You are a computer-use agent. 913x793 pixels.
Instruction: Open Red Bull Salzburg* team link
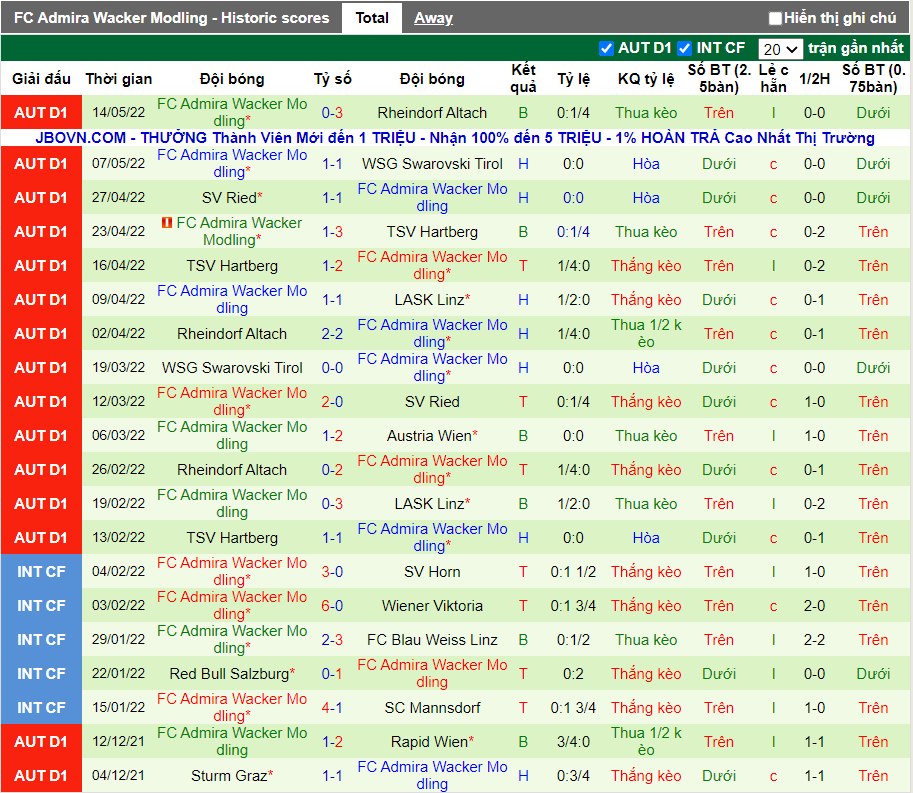coord(232,674)
